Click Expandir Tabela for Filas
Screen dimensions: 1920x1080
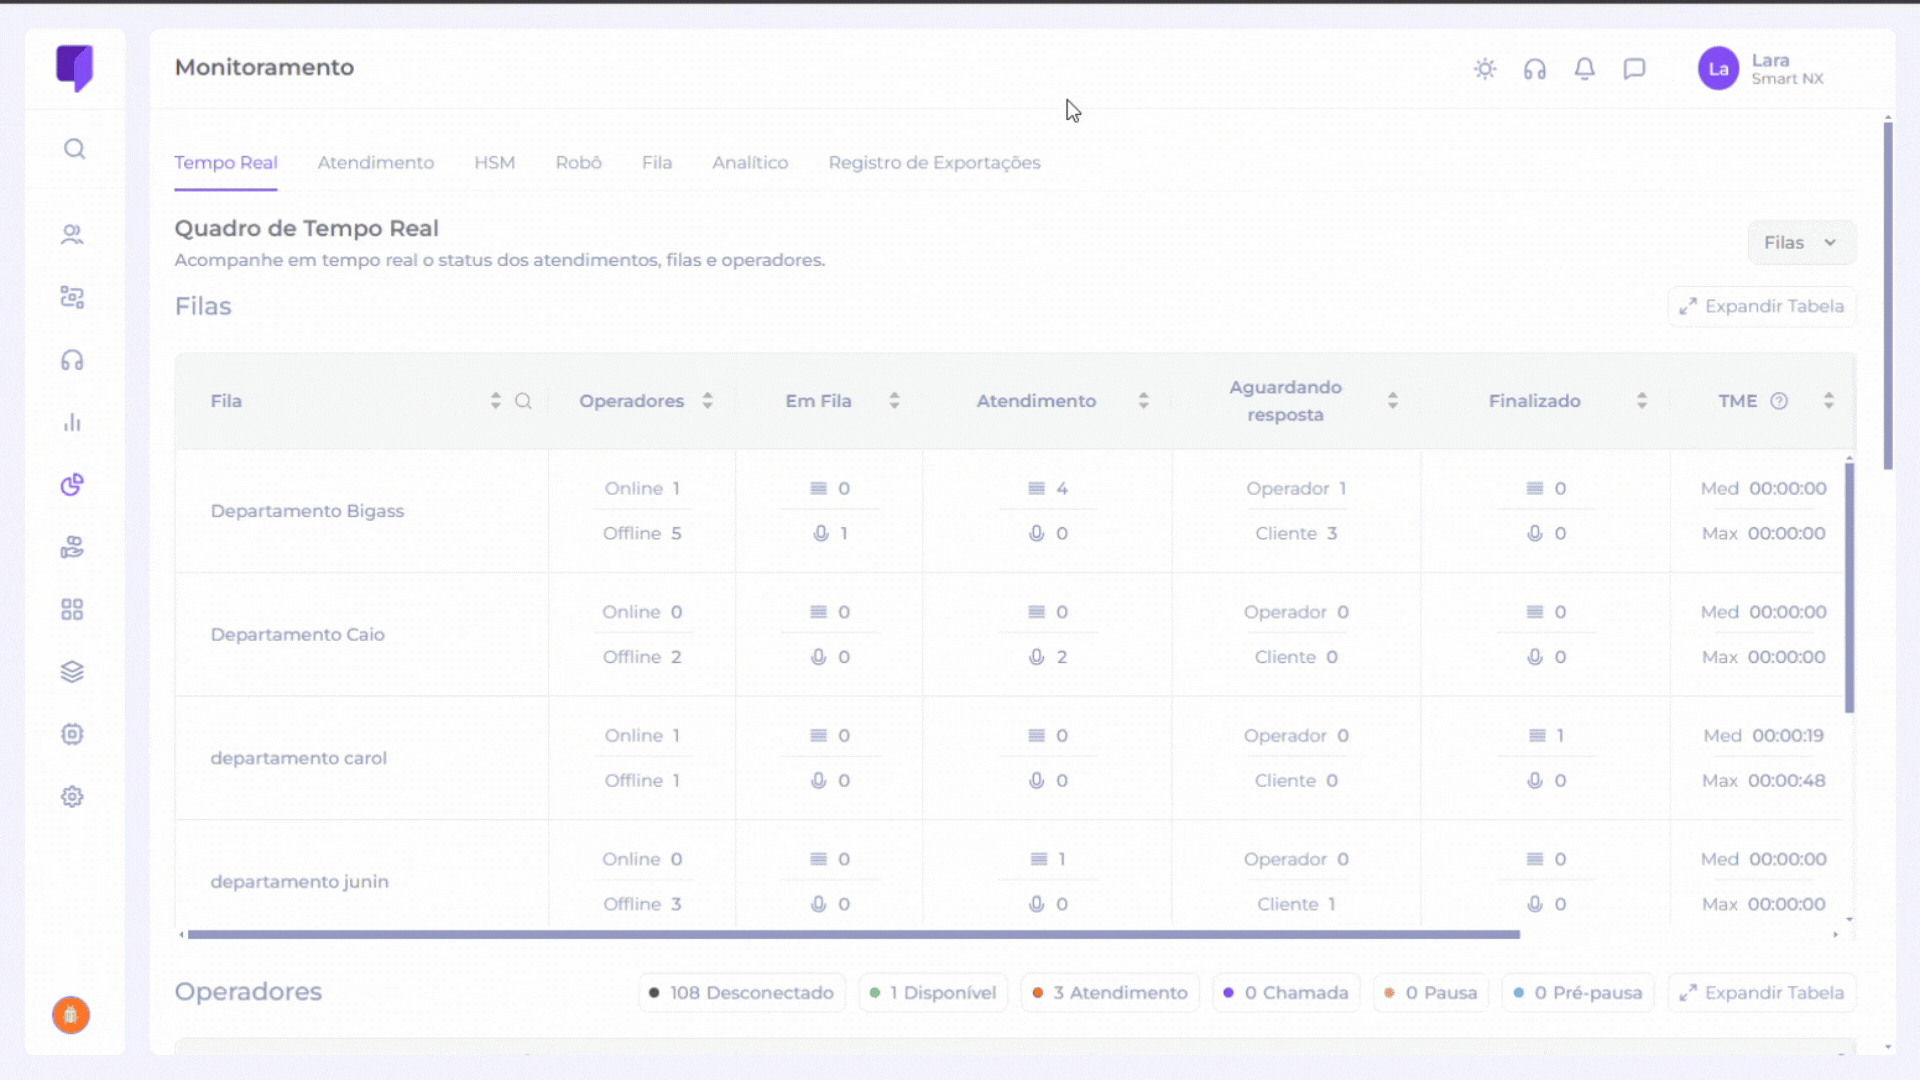tap(1762, 306)
